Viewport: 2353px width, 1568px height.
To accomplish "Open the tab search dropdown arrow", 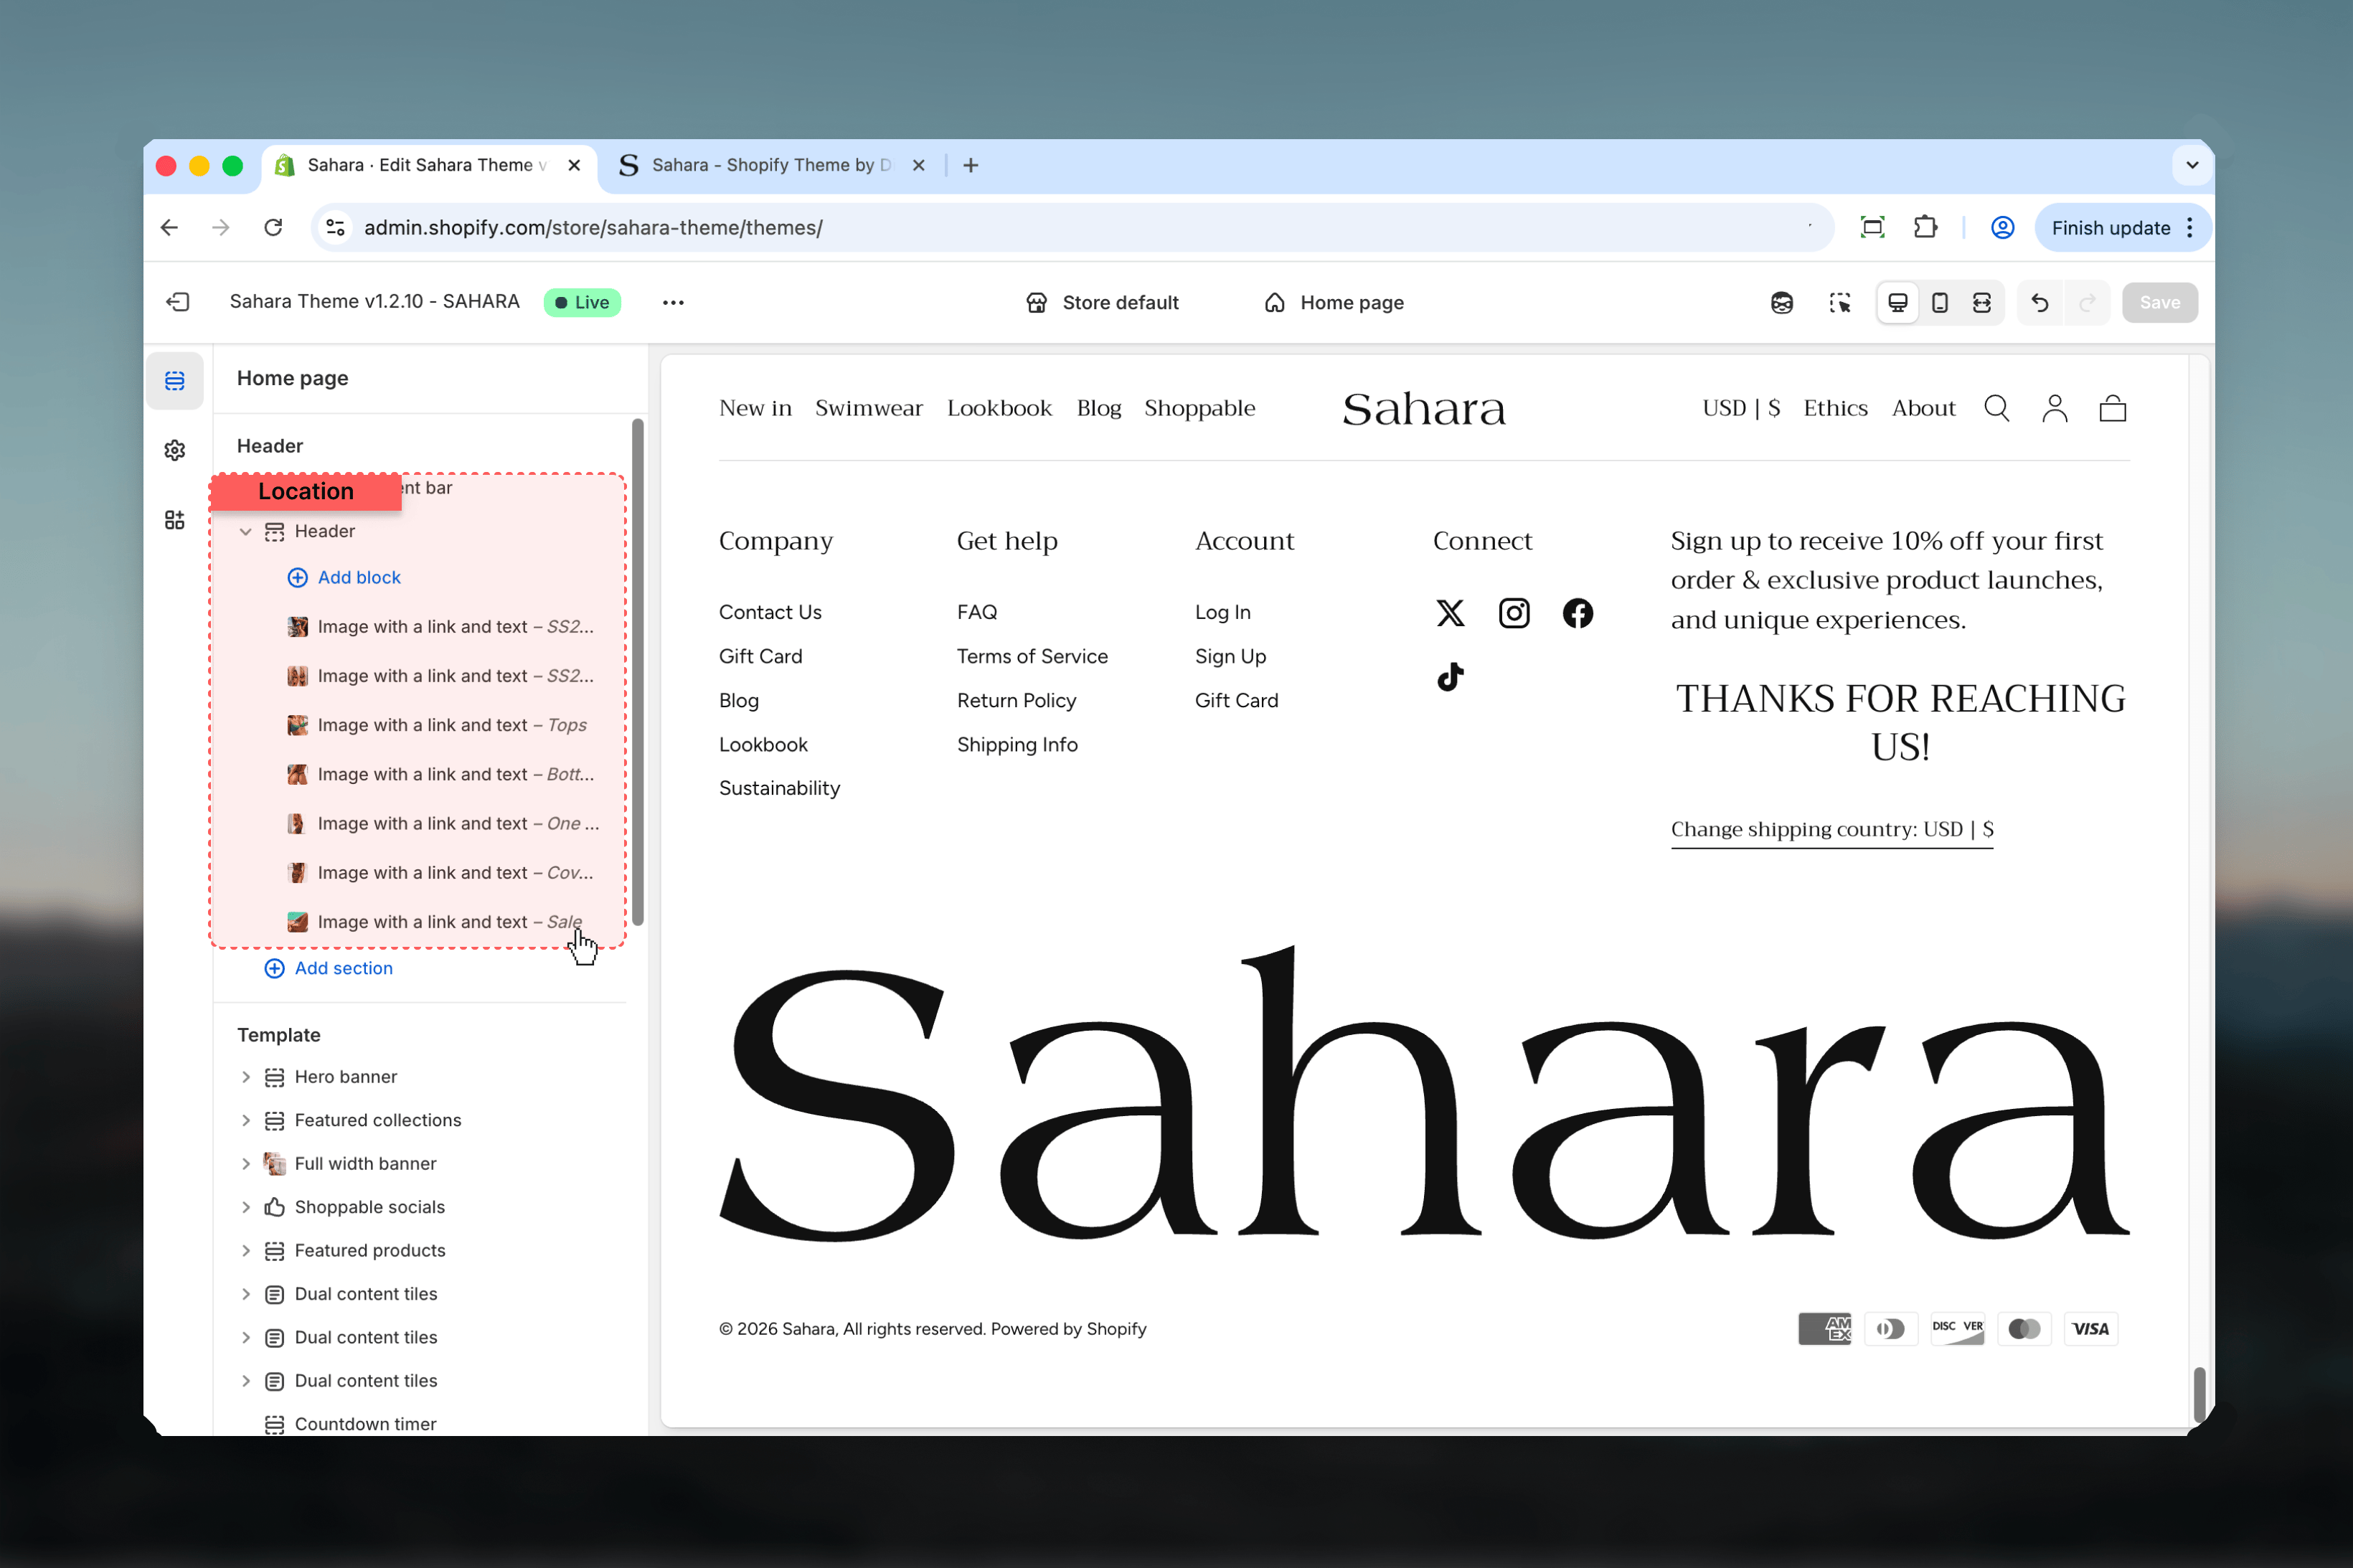I will (x=2192, y=165).
